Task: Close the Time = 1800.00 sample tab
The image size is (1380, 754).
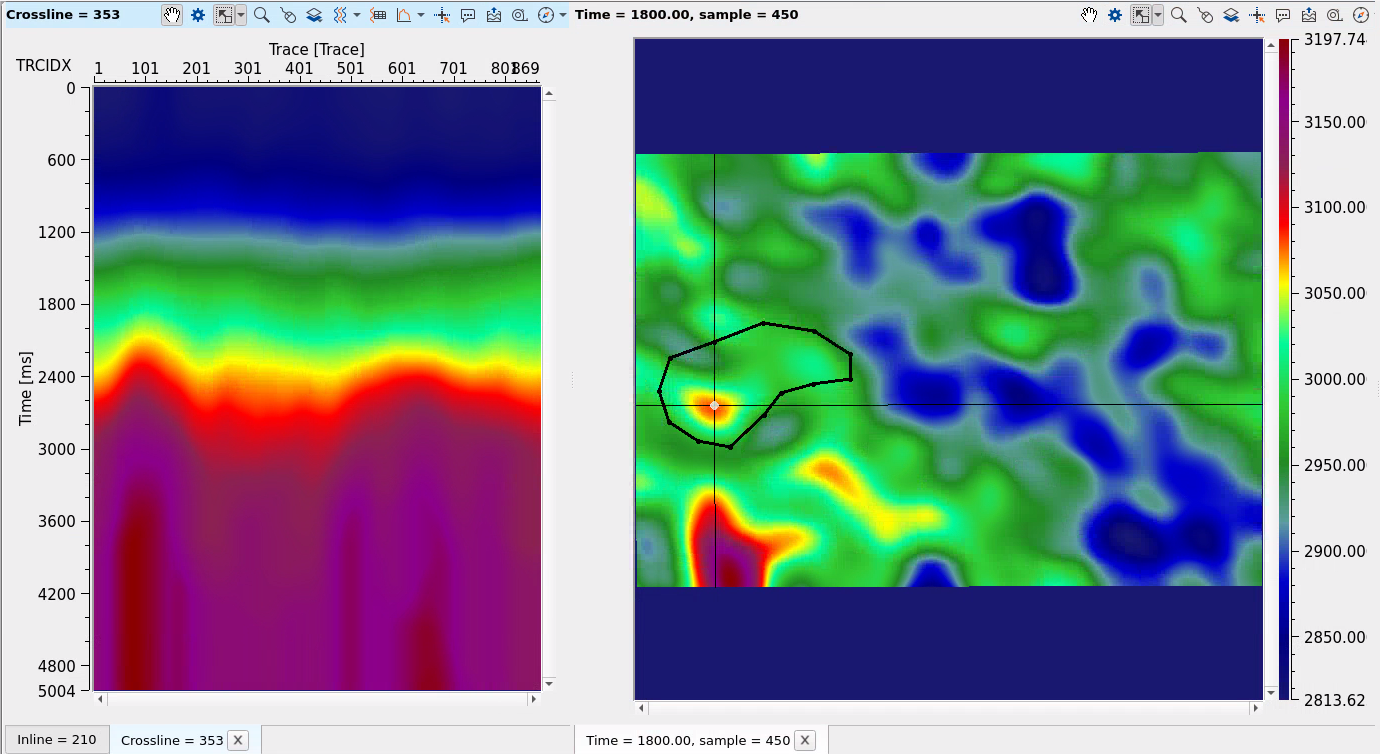Action: (805, 740)
